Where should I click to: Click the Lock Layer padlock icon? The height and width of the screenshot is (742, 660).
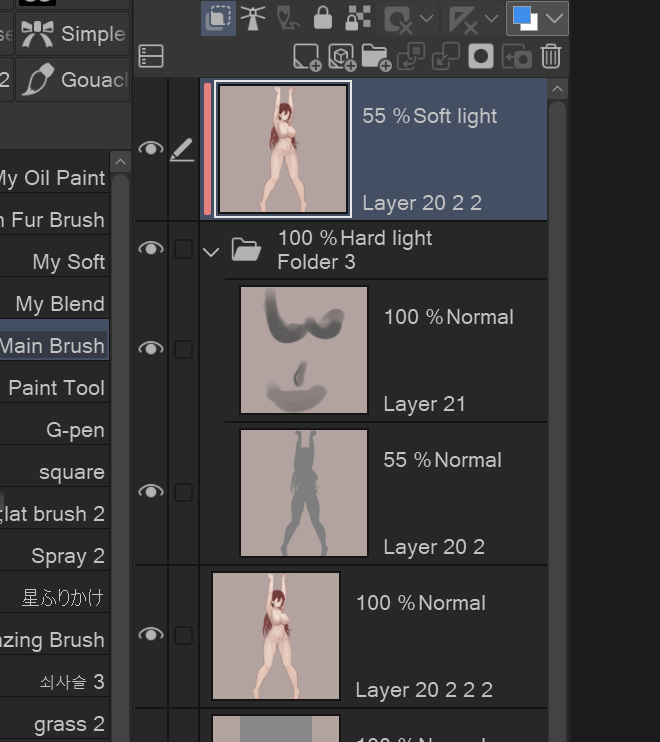[322, 18]
